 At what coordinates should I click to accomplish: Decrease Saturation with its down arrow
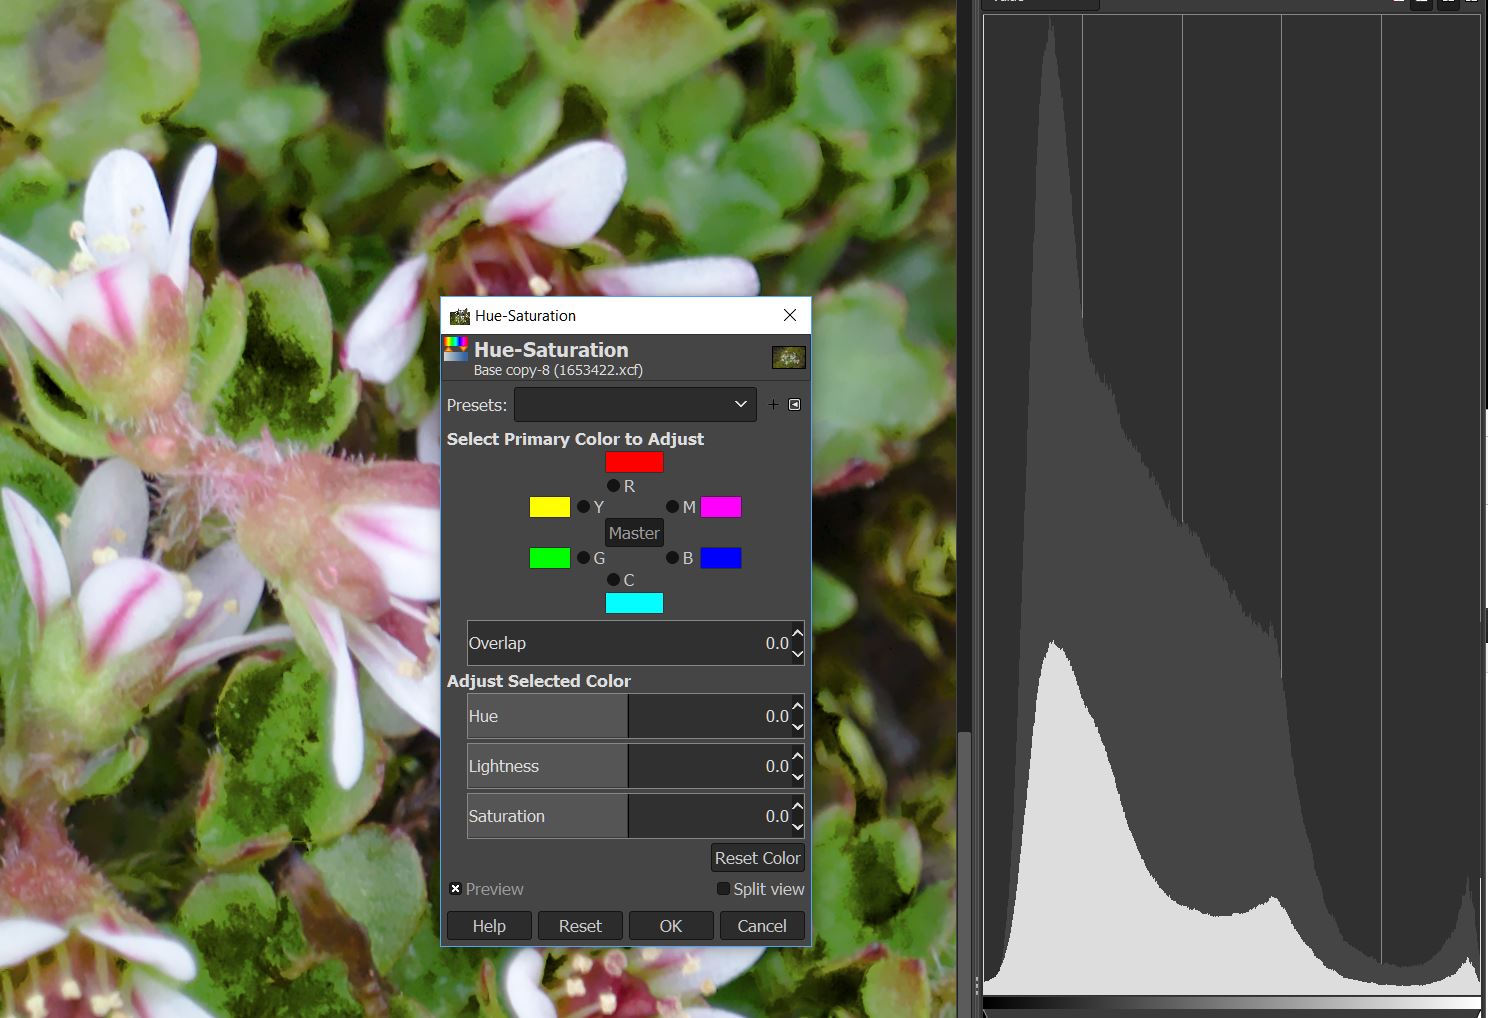pyautogui.click(x=798, y=826)
